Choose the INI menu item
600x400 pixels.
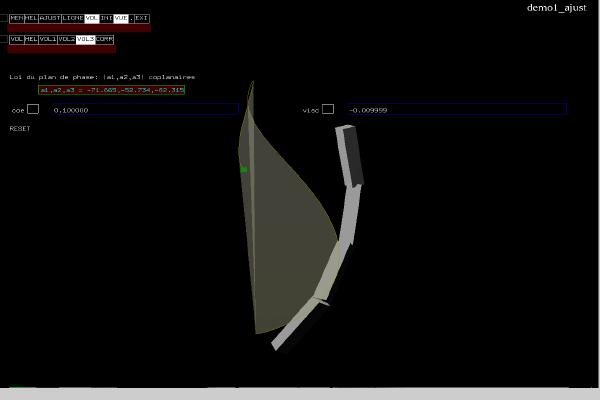pos(106,18)
